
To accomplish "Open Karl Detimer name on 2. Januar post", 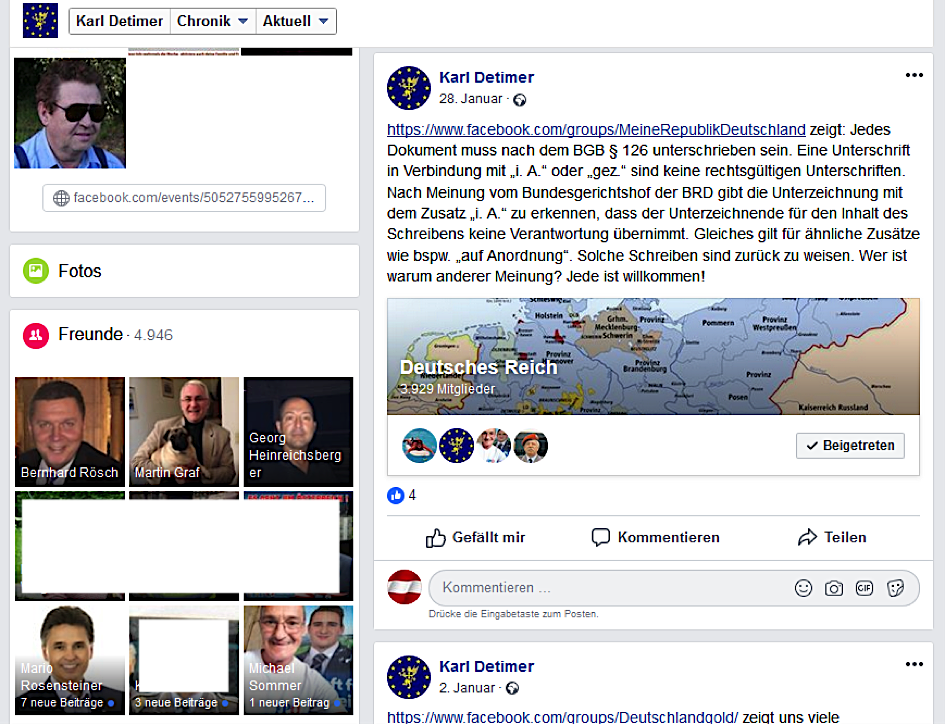I will [x=486, y=667].
